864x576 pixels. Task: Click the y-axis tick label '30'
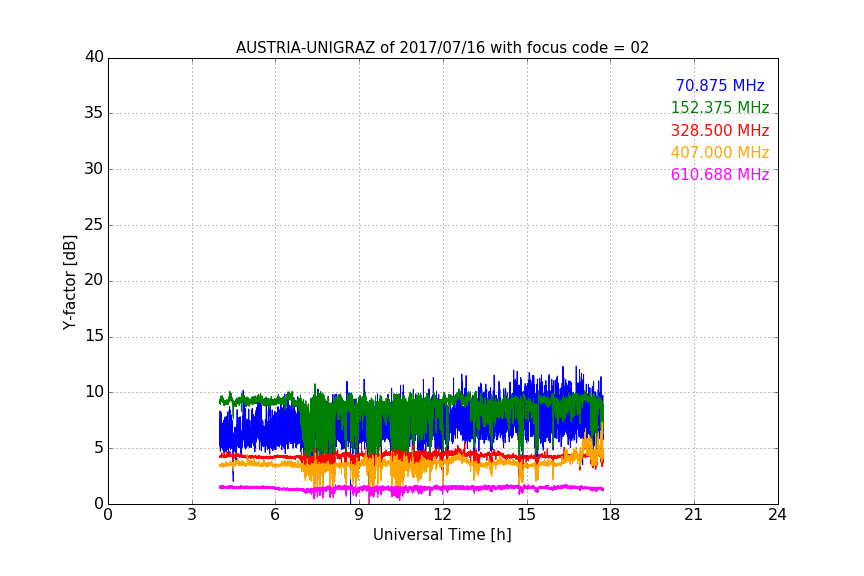click(x=94, y=169)
